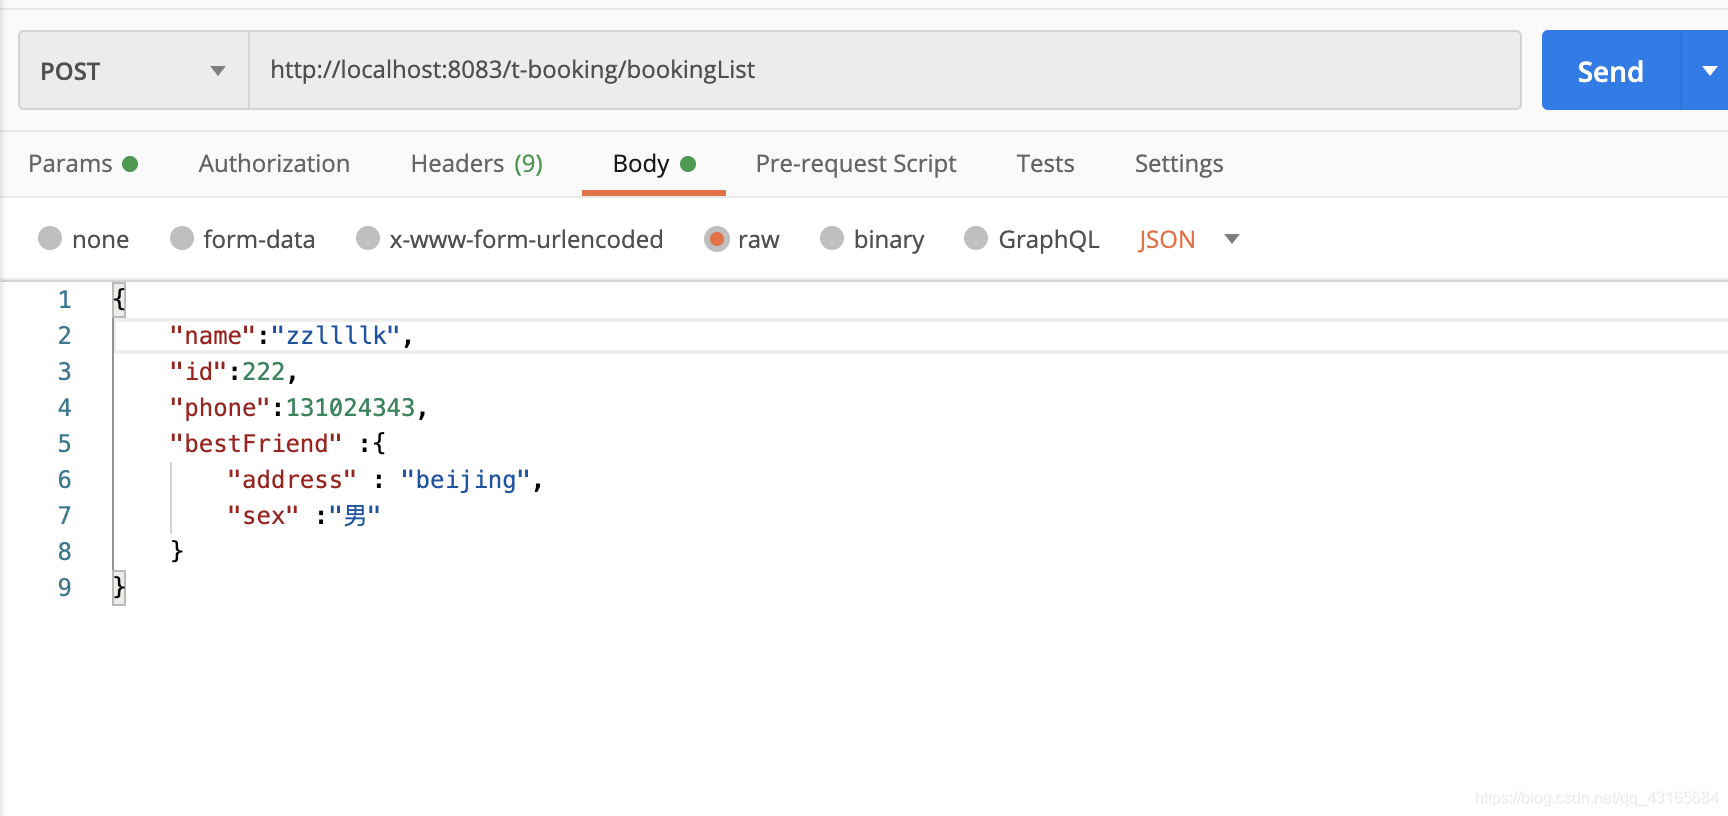This screenshot has width=1728, height=816.
Task: Open the POST method dropdown
Action: tap(134, 70)
